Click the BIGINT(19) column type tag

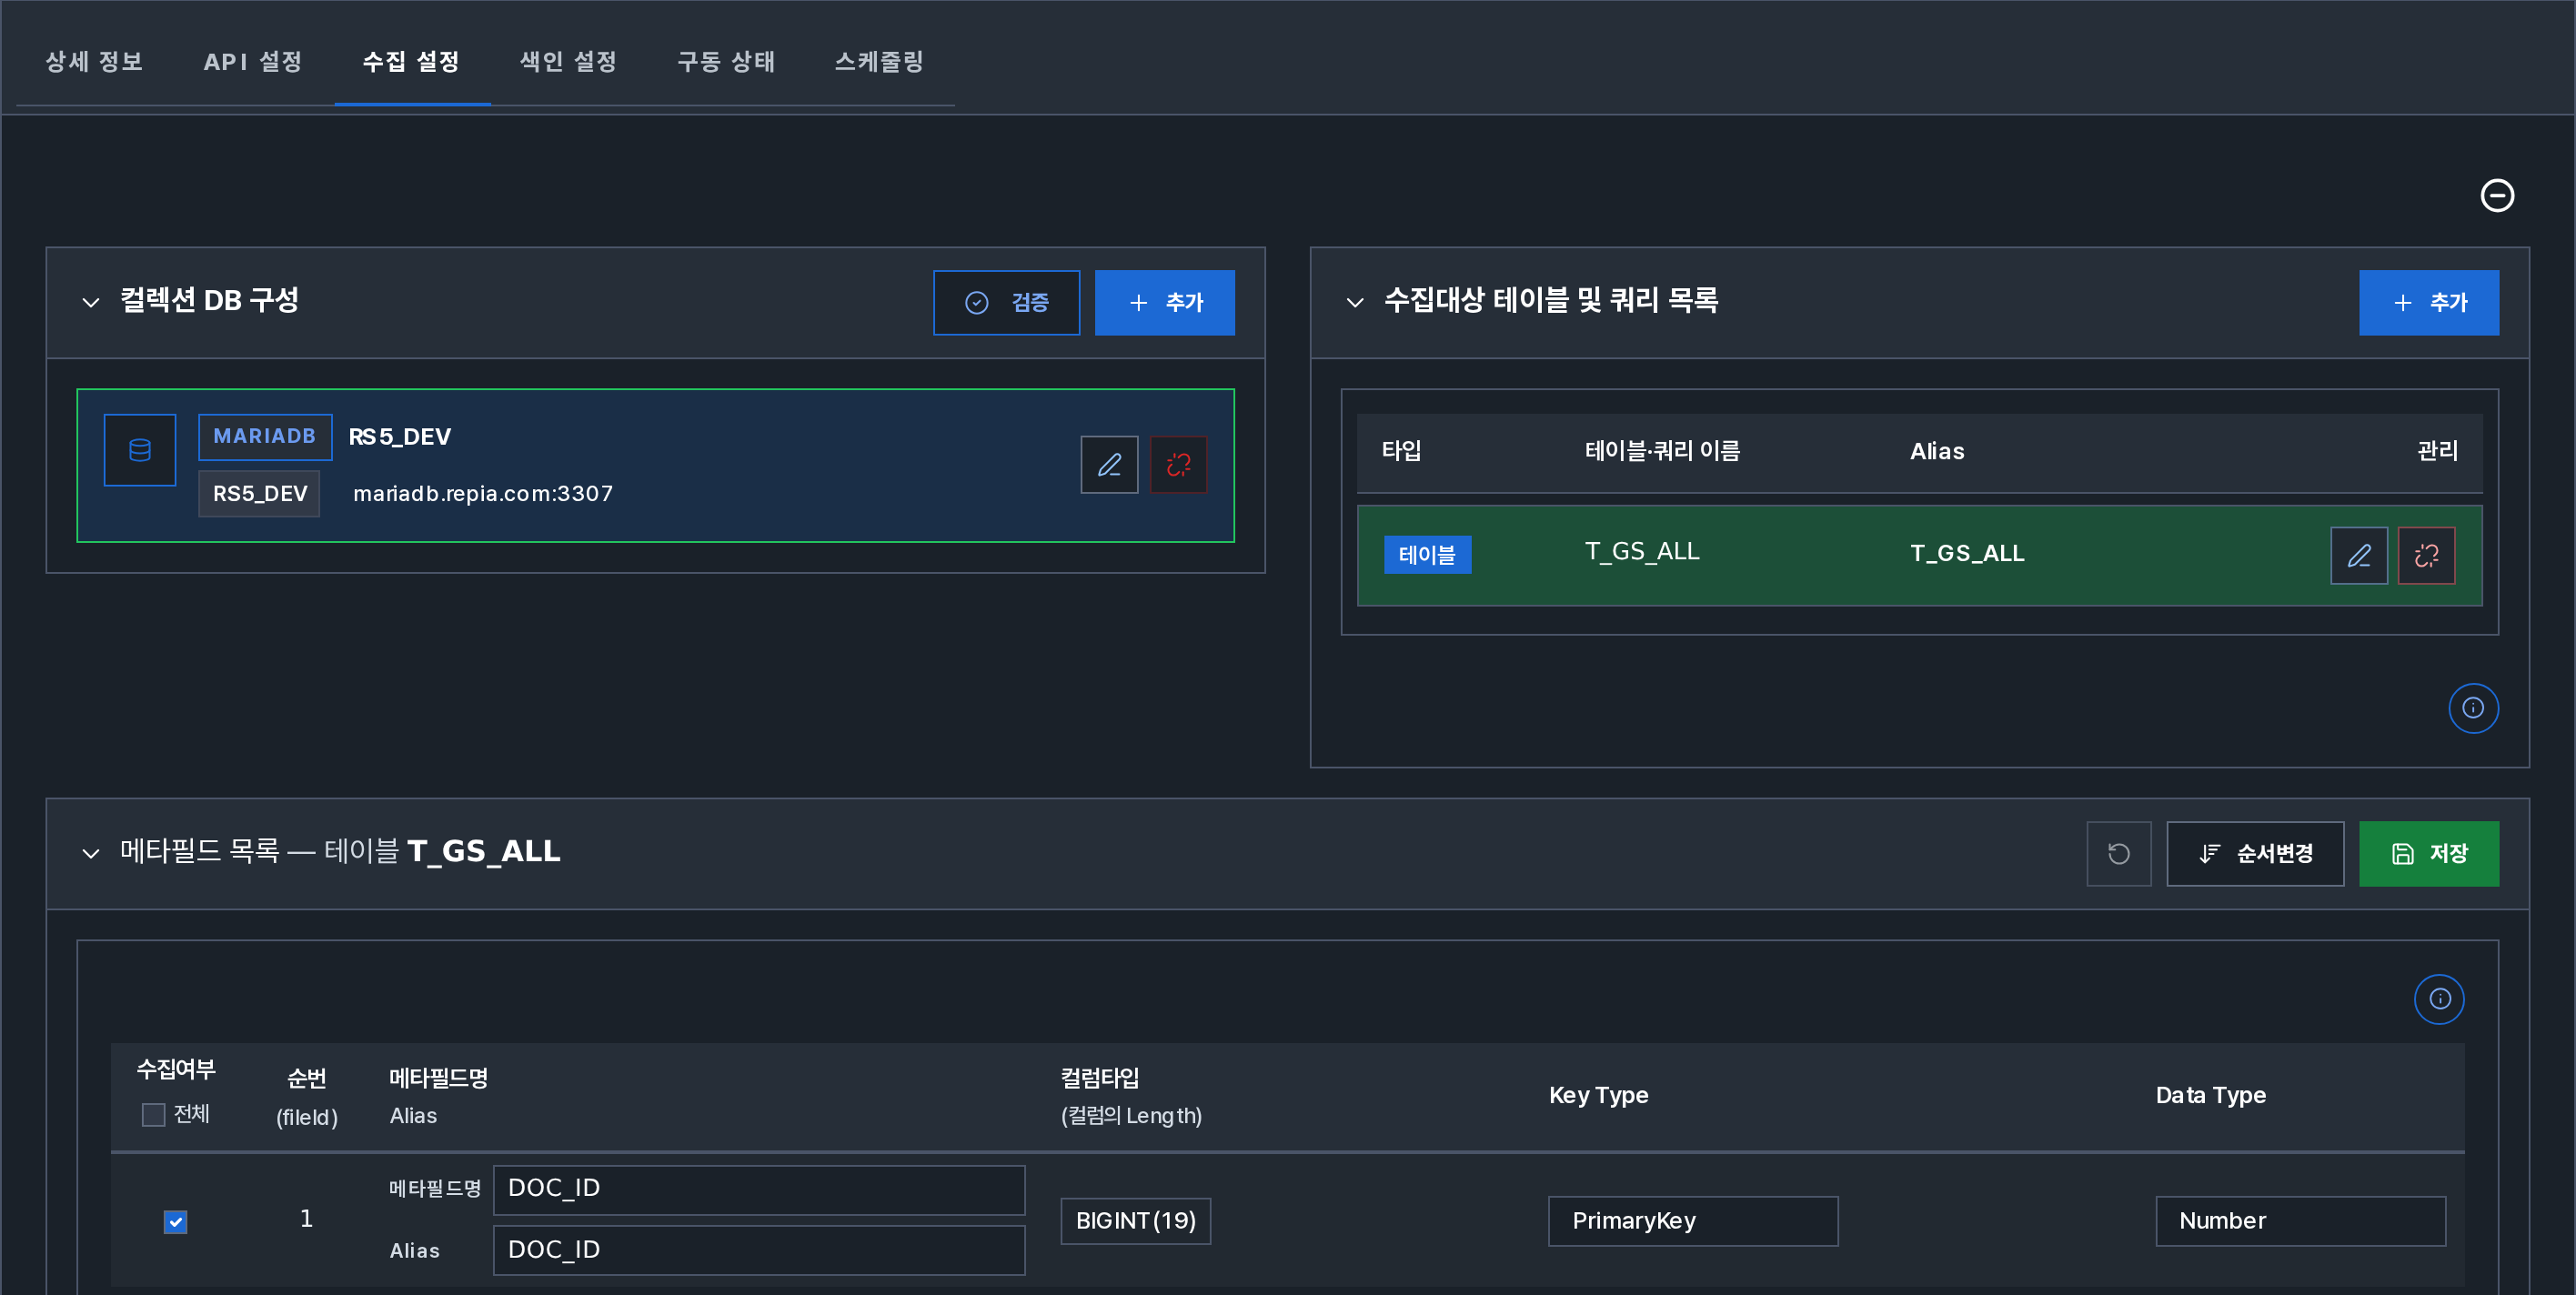tap(1135, 1221)
